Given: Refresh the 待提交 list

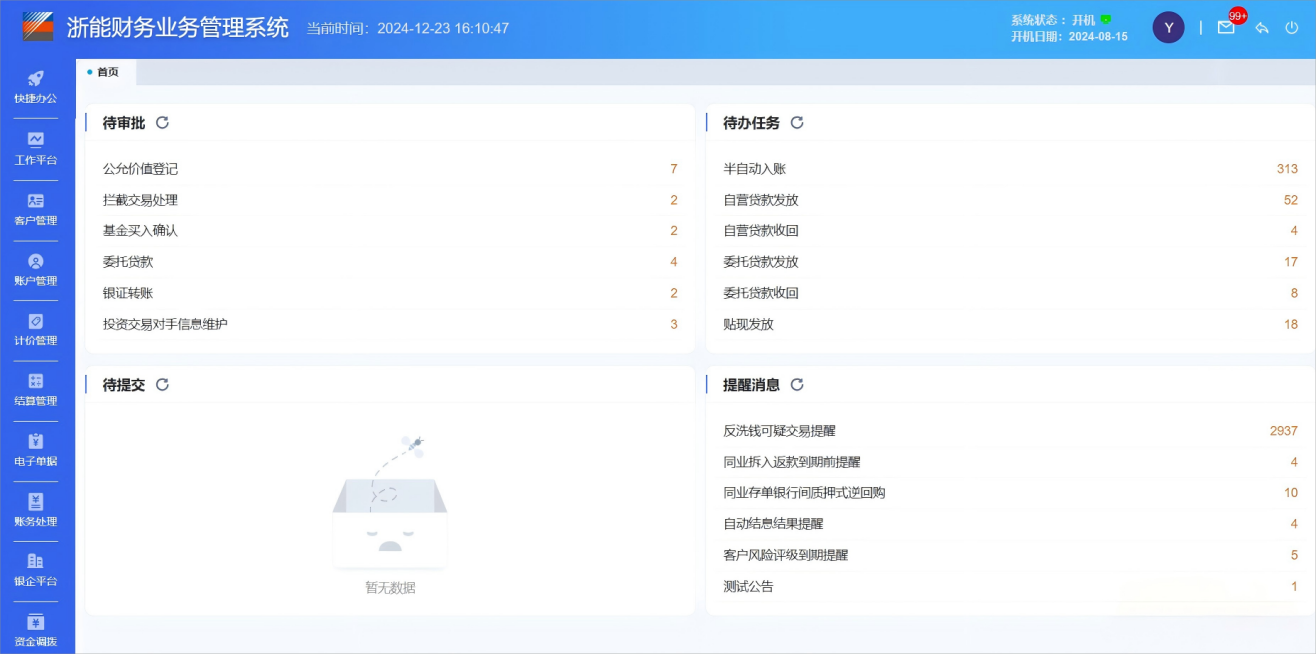Looking at the screenshot, I should (x=162, y=385).
